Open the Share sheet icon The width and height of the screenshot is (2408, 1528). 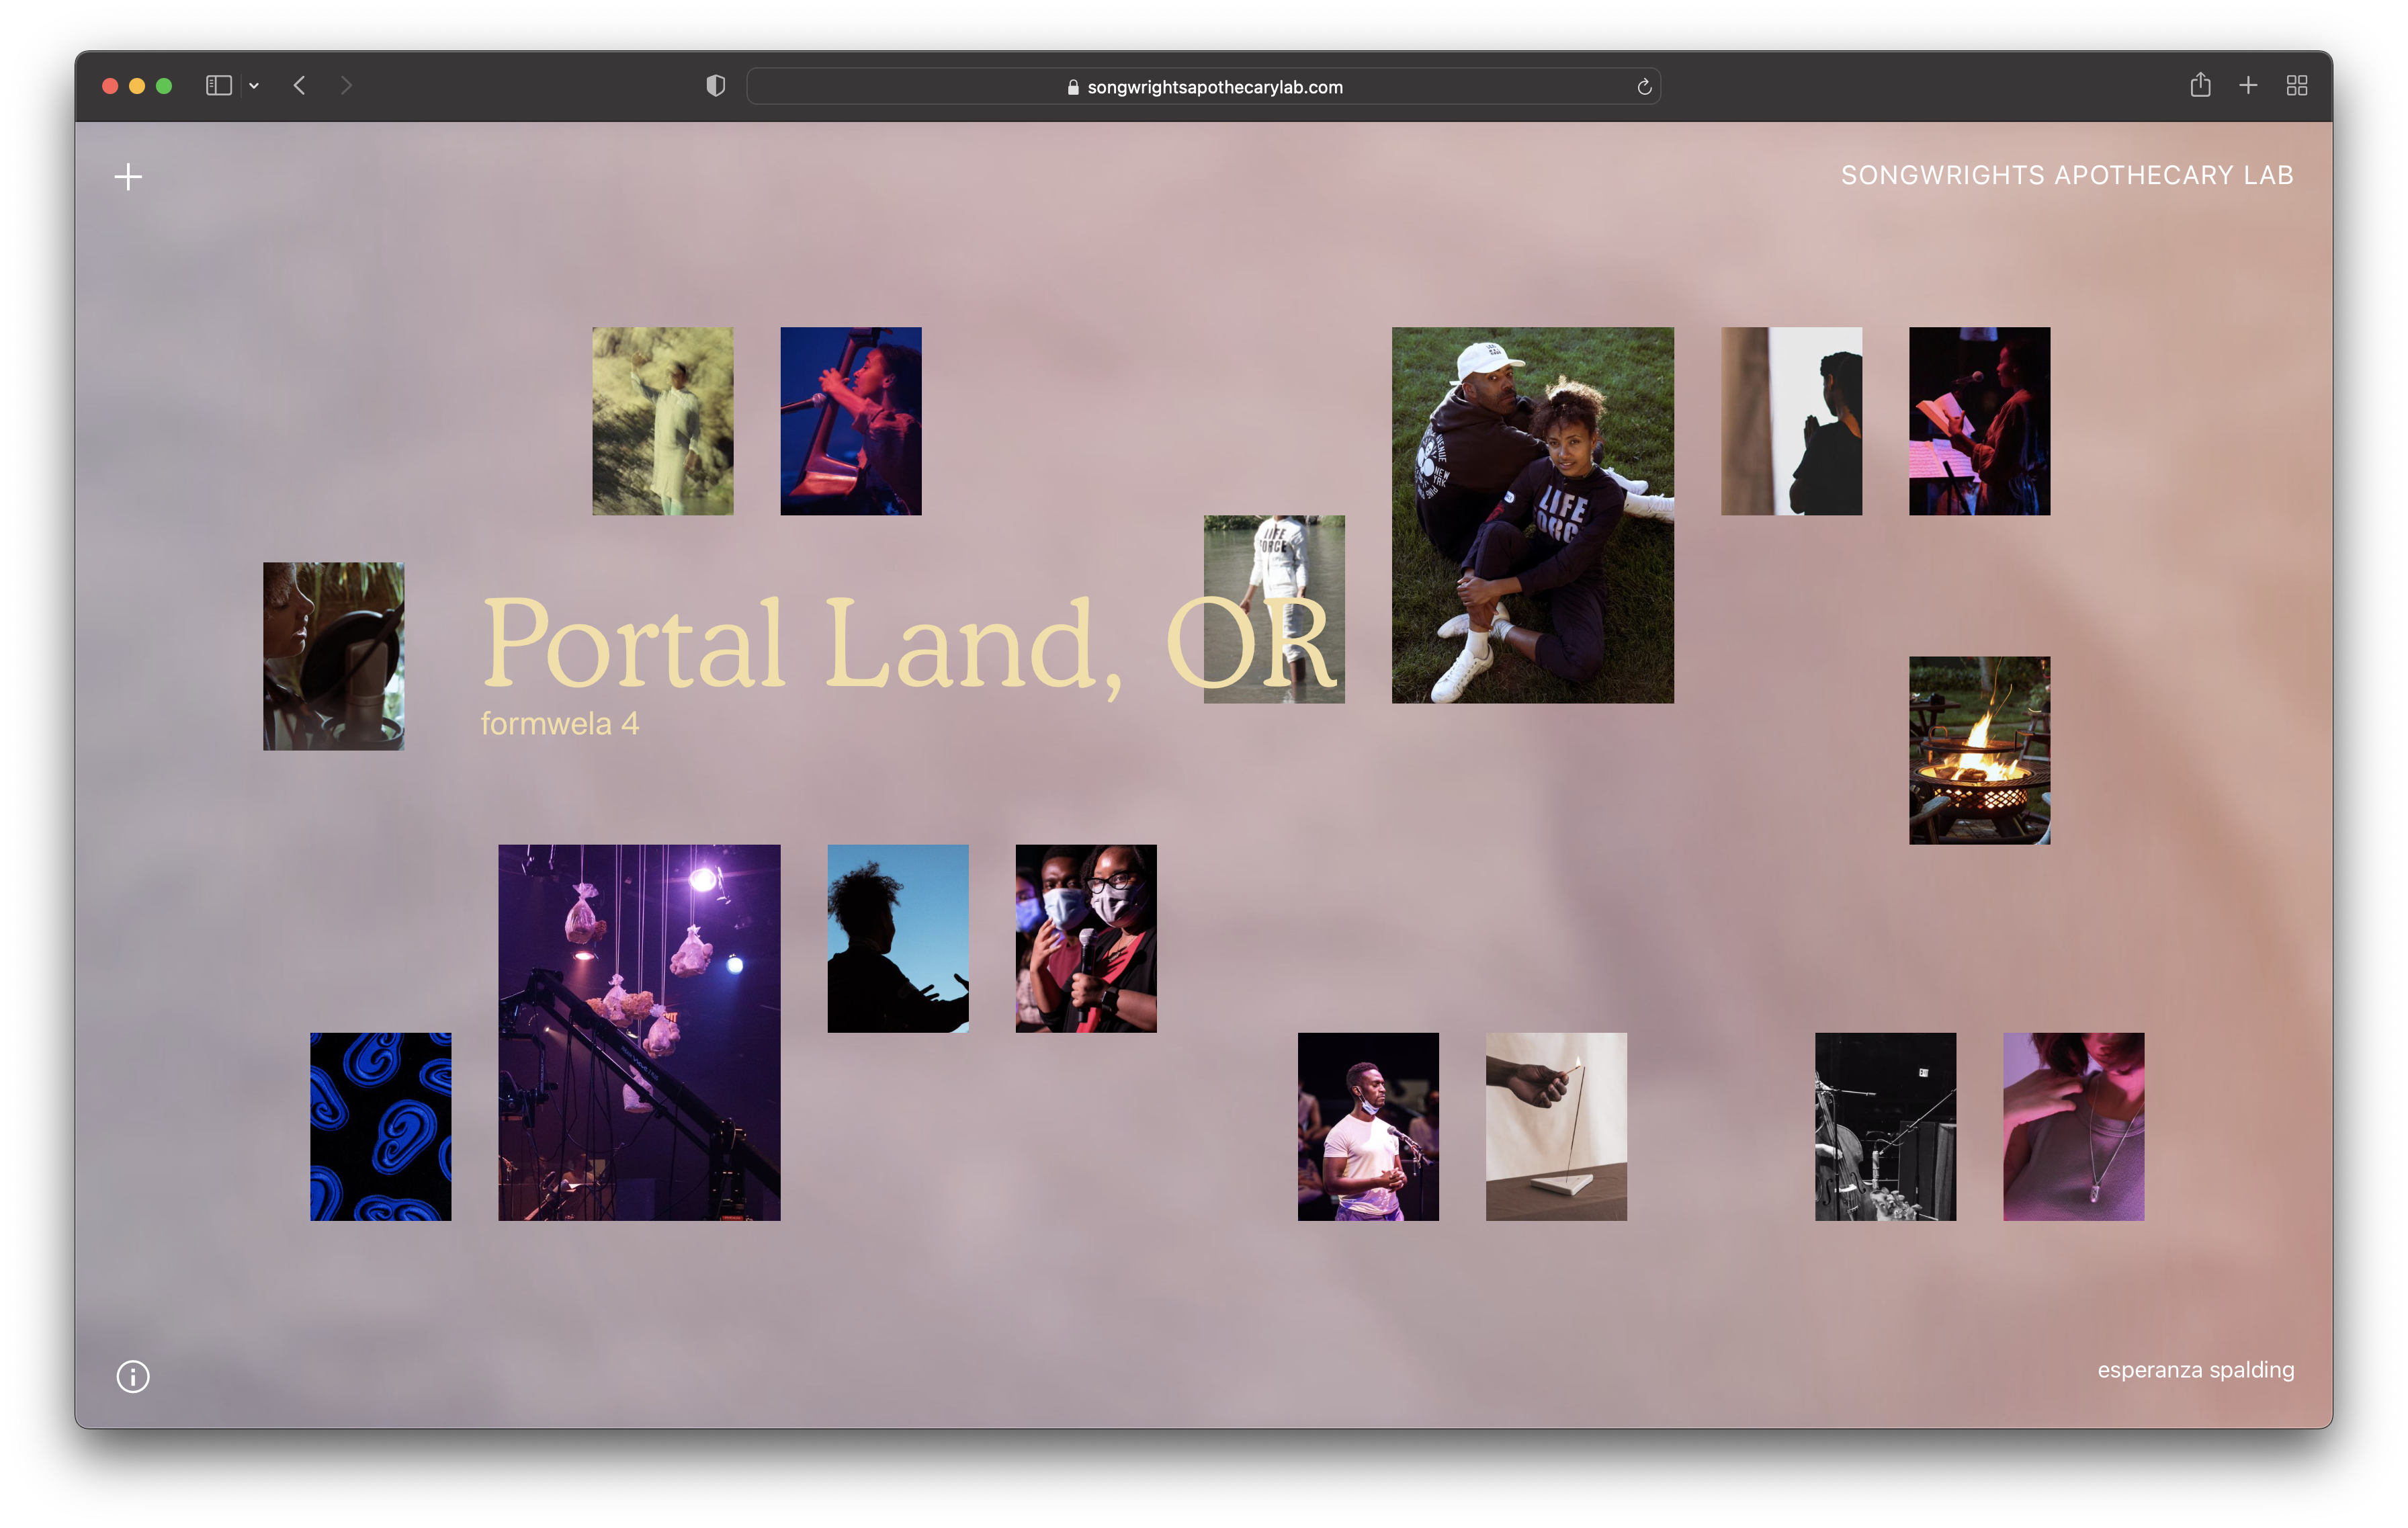[2200, 86]
